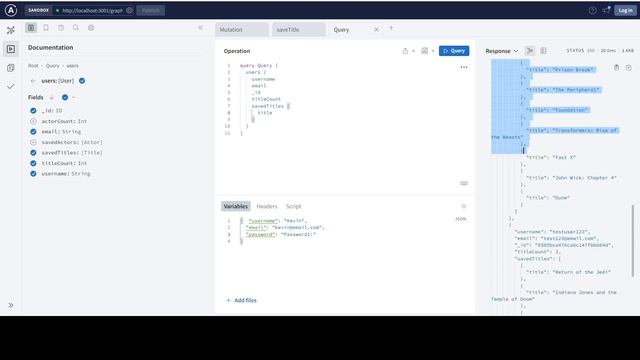Uncheck the email field
The width and height of the screenshot is (640, 360).
pyautogui.click(x=33, y=132)
